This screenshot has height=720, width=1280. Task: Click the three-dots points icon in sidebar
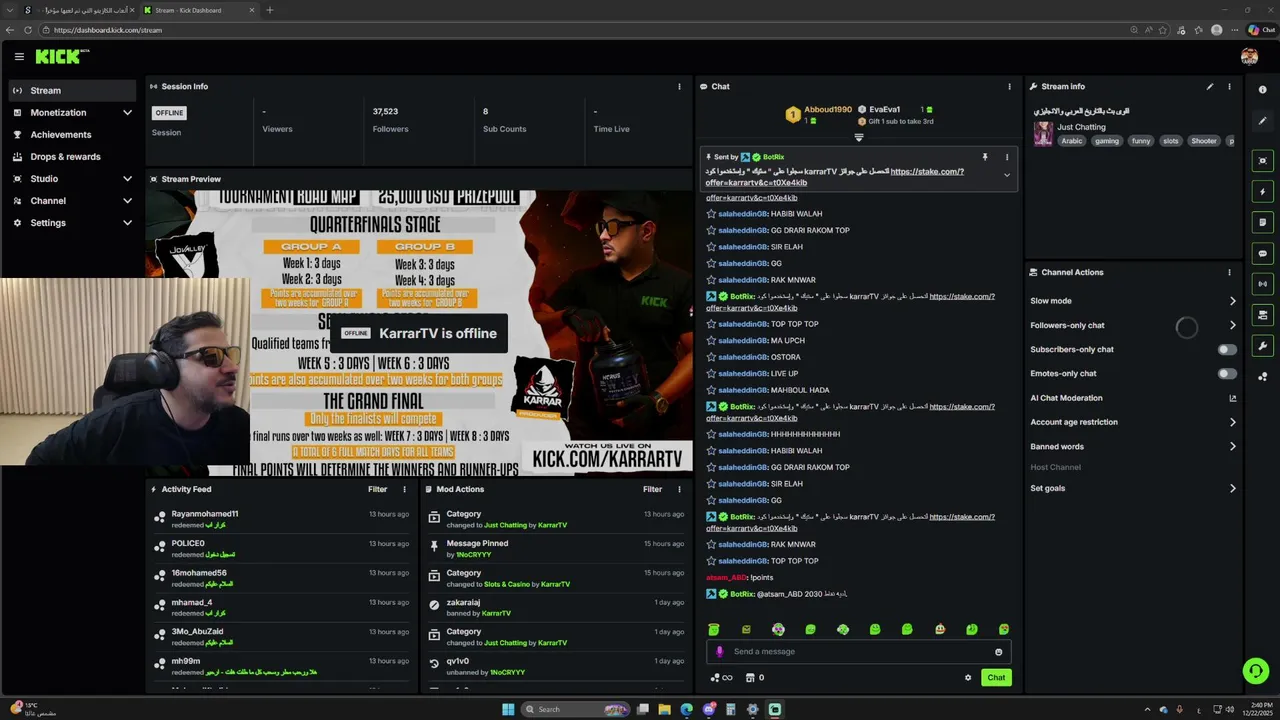point(1263,377)
